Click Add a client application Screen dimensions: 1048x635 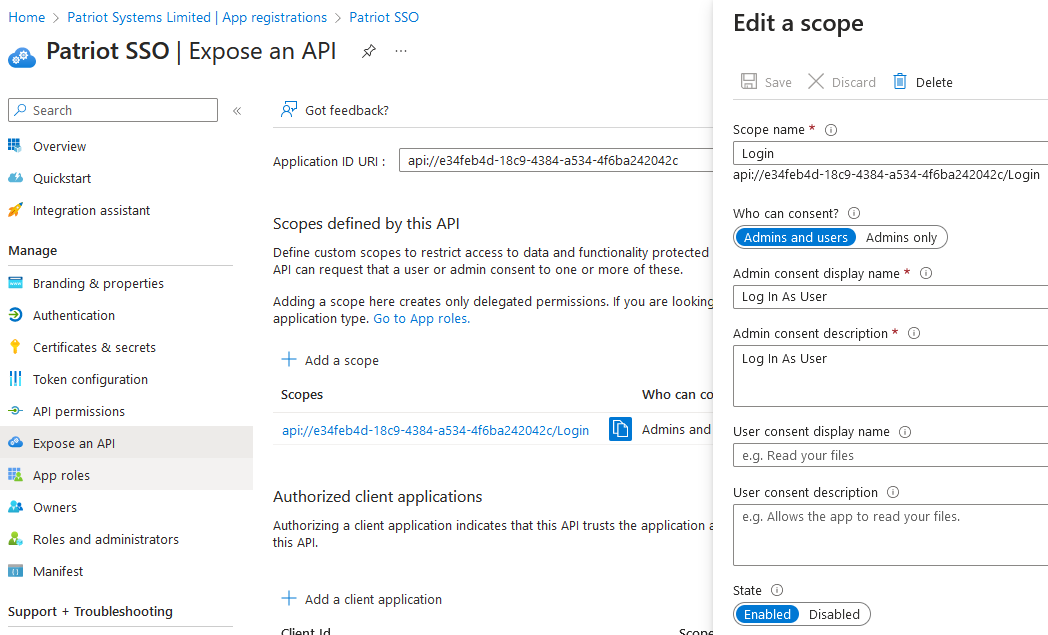pos(362,600)
